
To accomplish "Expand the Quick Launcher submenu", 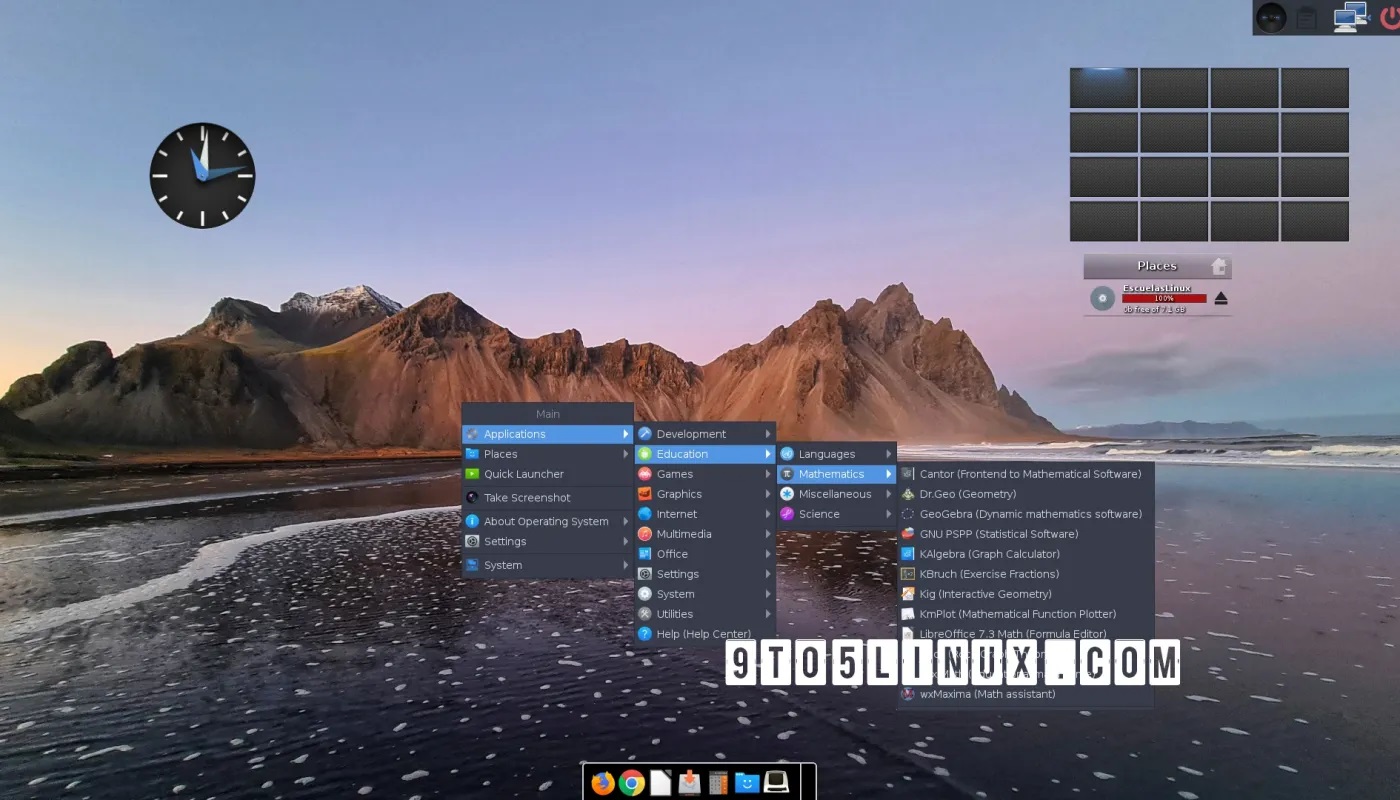I will [547, 474].
